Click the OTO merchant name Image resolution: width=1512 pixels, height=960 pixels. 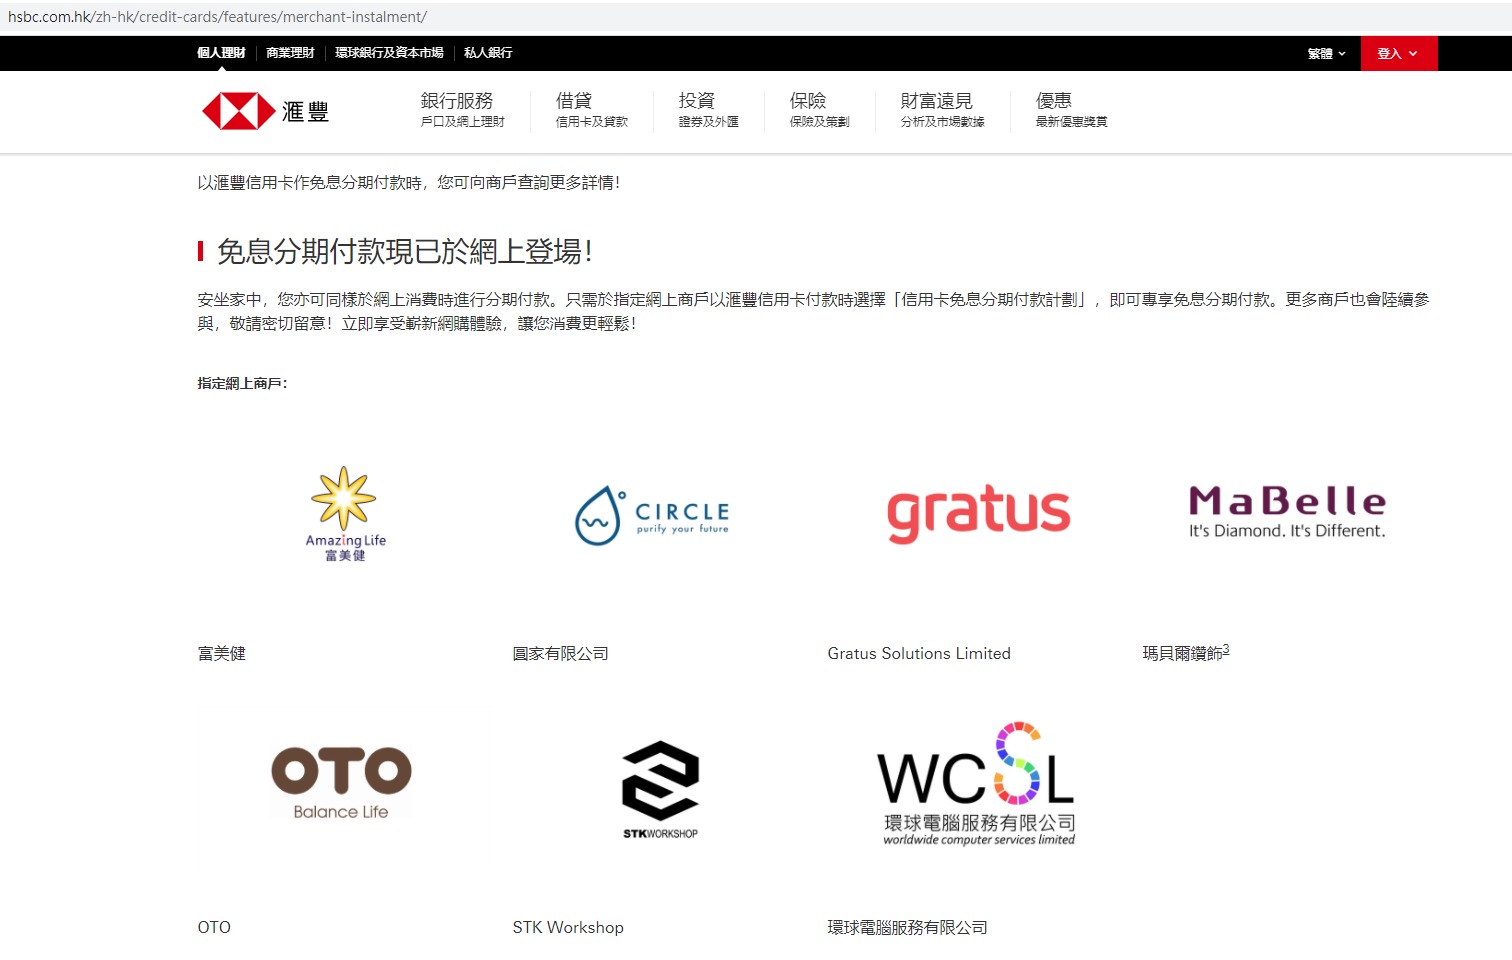(214, 928)
